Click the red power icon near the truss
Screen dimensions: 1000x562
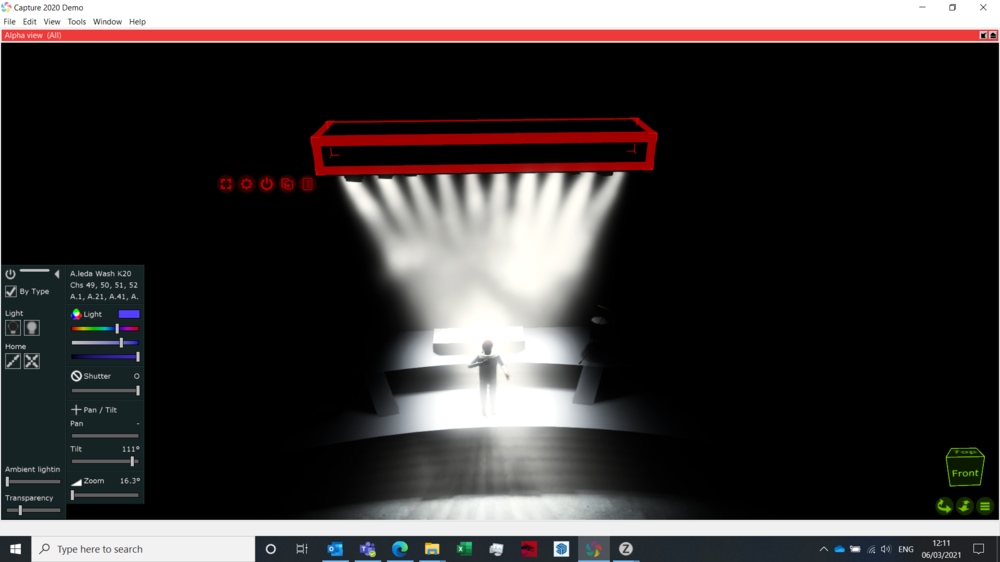pyautogui.click(x=267, y=184)
